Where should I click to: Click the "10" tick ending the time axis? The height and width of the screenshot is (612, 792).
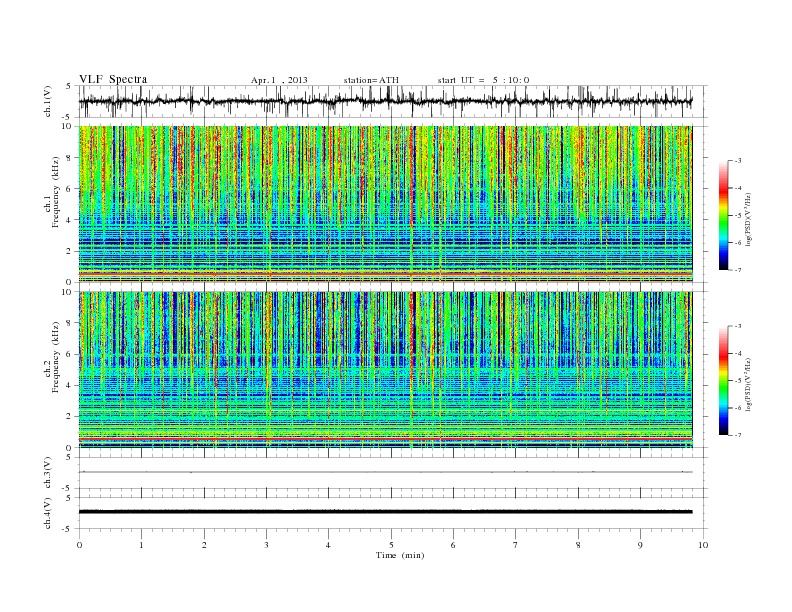tap(703, 545)
